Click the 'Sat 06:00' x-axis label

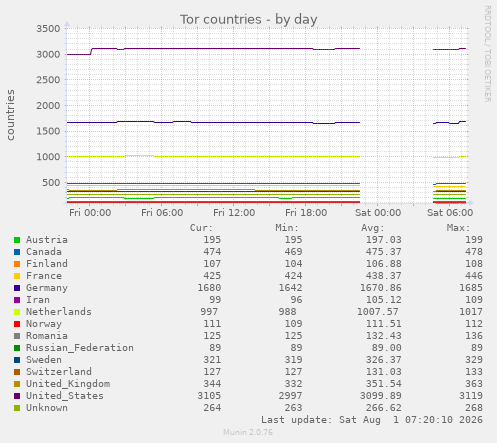(450, 213)
